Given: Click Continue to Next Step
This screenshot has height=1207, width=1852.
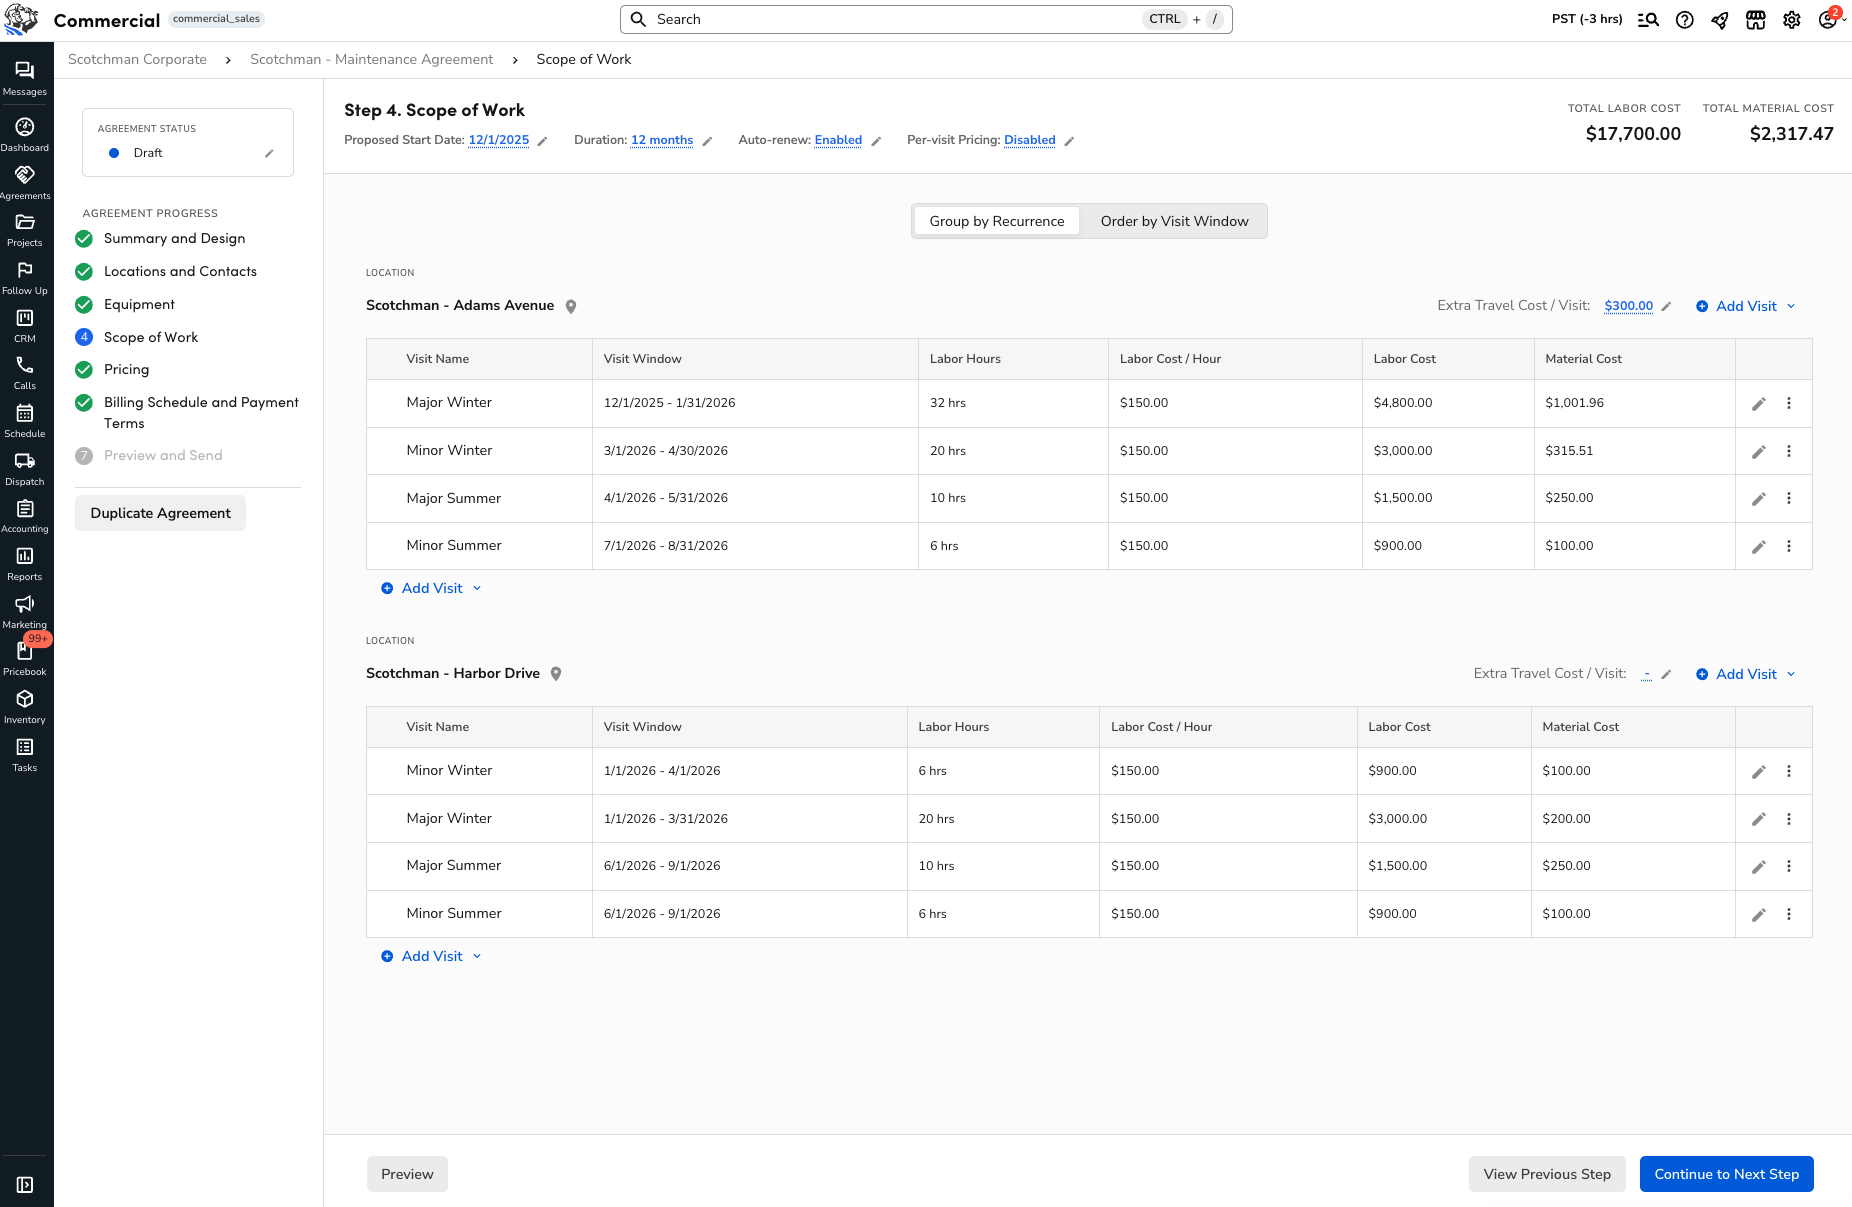Looking at the screenshot, I should 1726,1173.
